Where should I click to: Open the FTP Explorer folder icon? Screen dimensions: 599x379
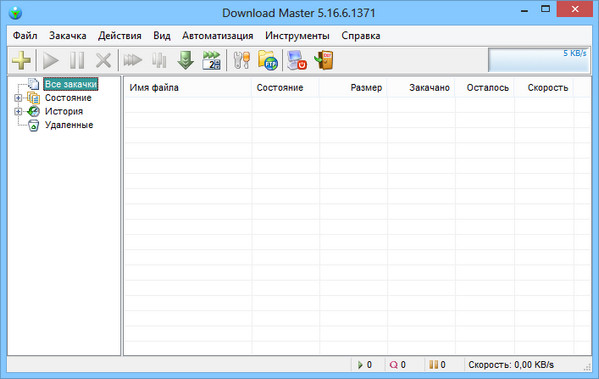pyautogui.click(x=268, y=60)
